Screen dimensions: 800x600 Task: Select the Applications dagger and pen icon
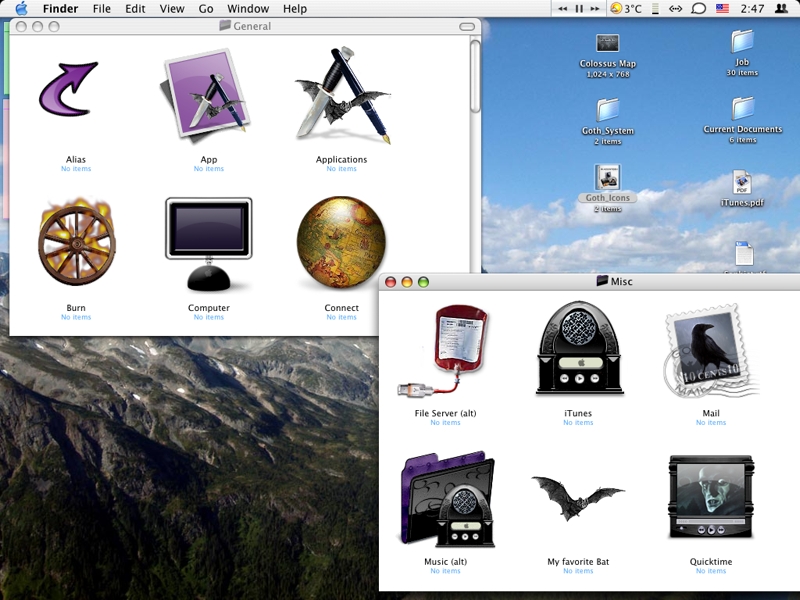tap(341, 94)
